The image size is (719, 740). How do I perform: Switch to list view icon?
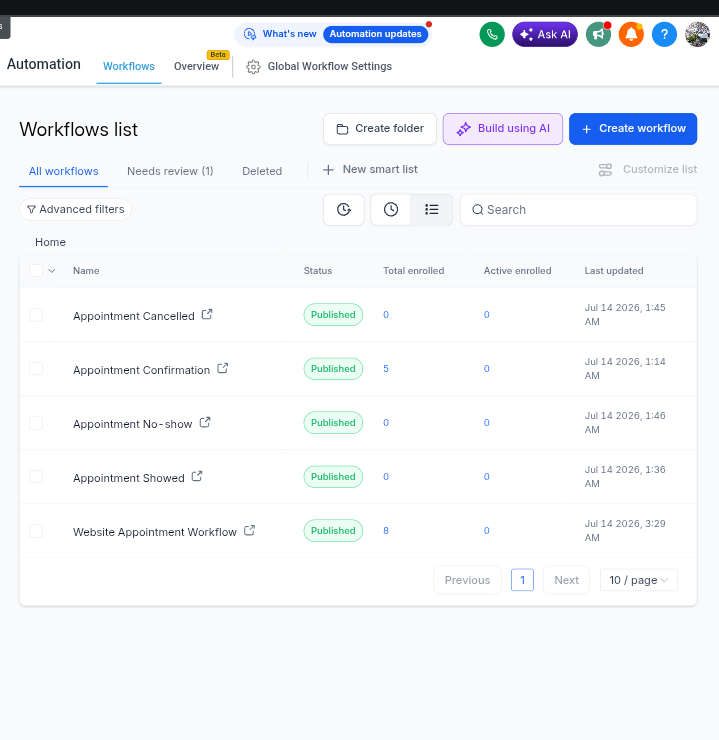(x=432, y=210)
